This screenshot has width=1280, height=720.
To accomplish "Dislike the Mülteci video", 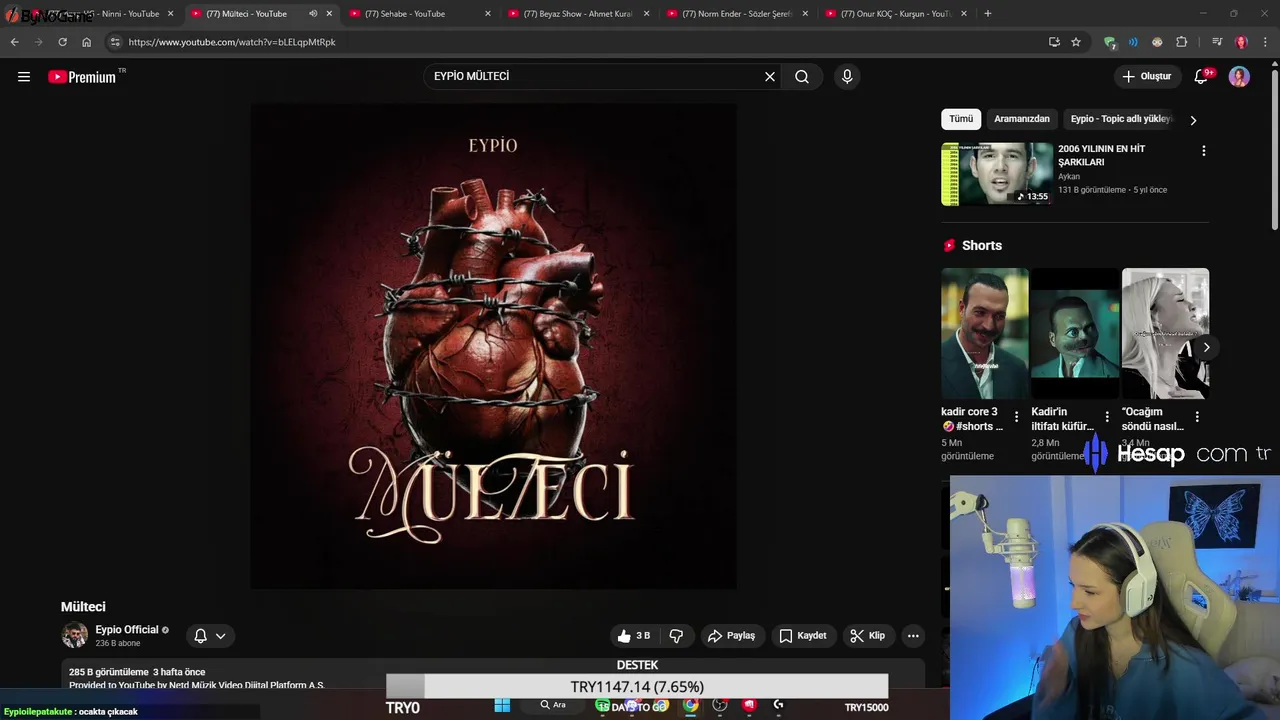I will (x=676, y=636).
